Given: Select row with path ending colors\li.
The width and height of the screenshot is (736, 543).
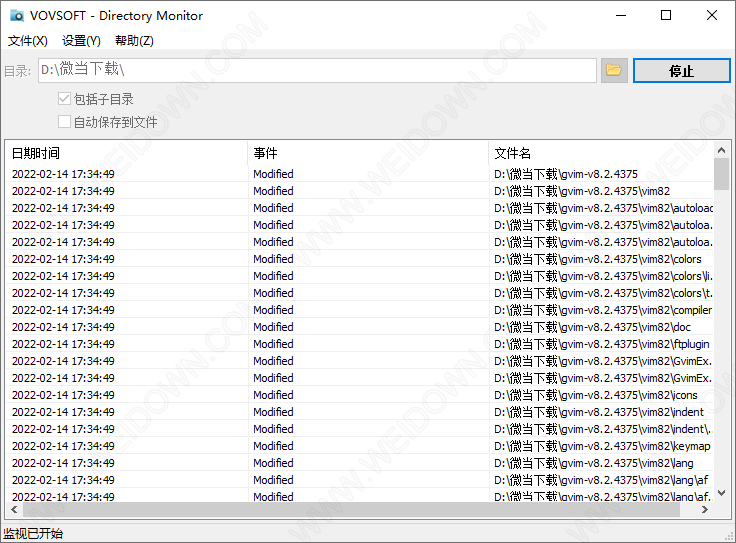Looking at the screenshot, I should pos(360,276).
